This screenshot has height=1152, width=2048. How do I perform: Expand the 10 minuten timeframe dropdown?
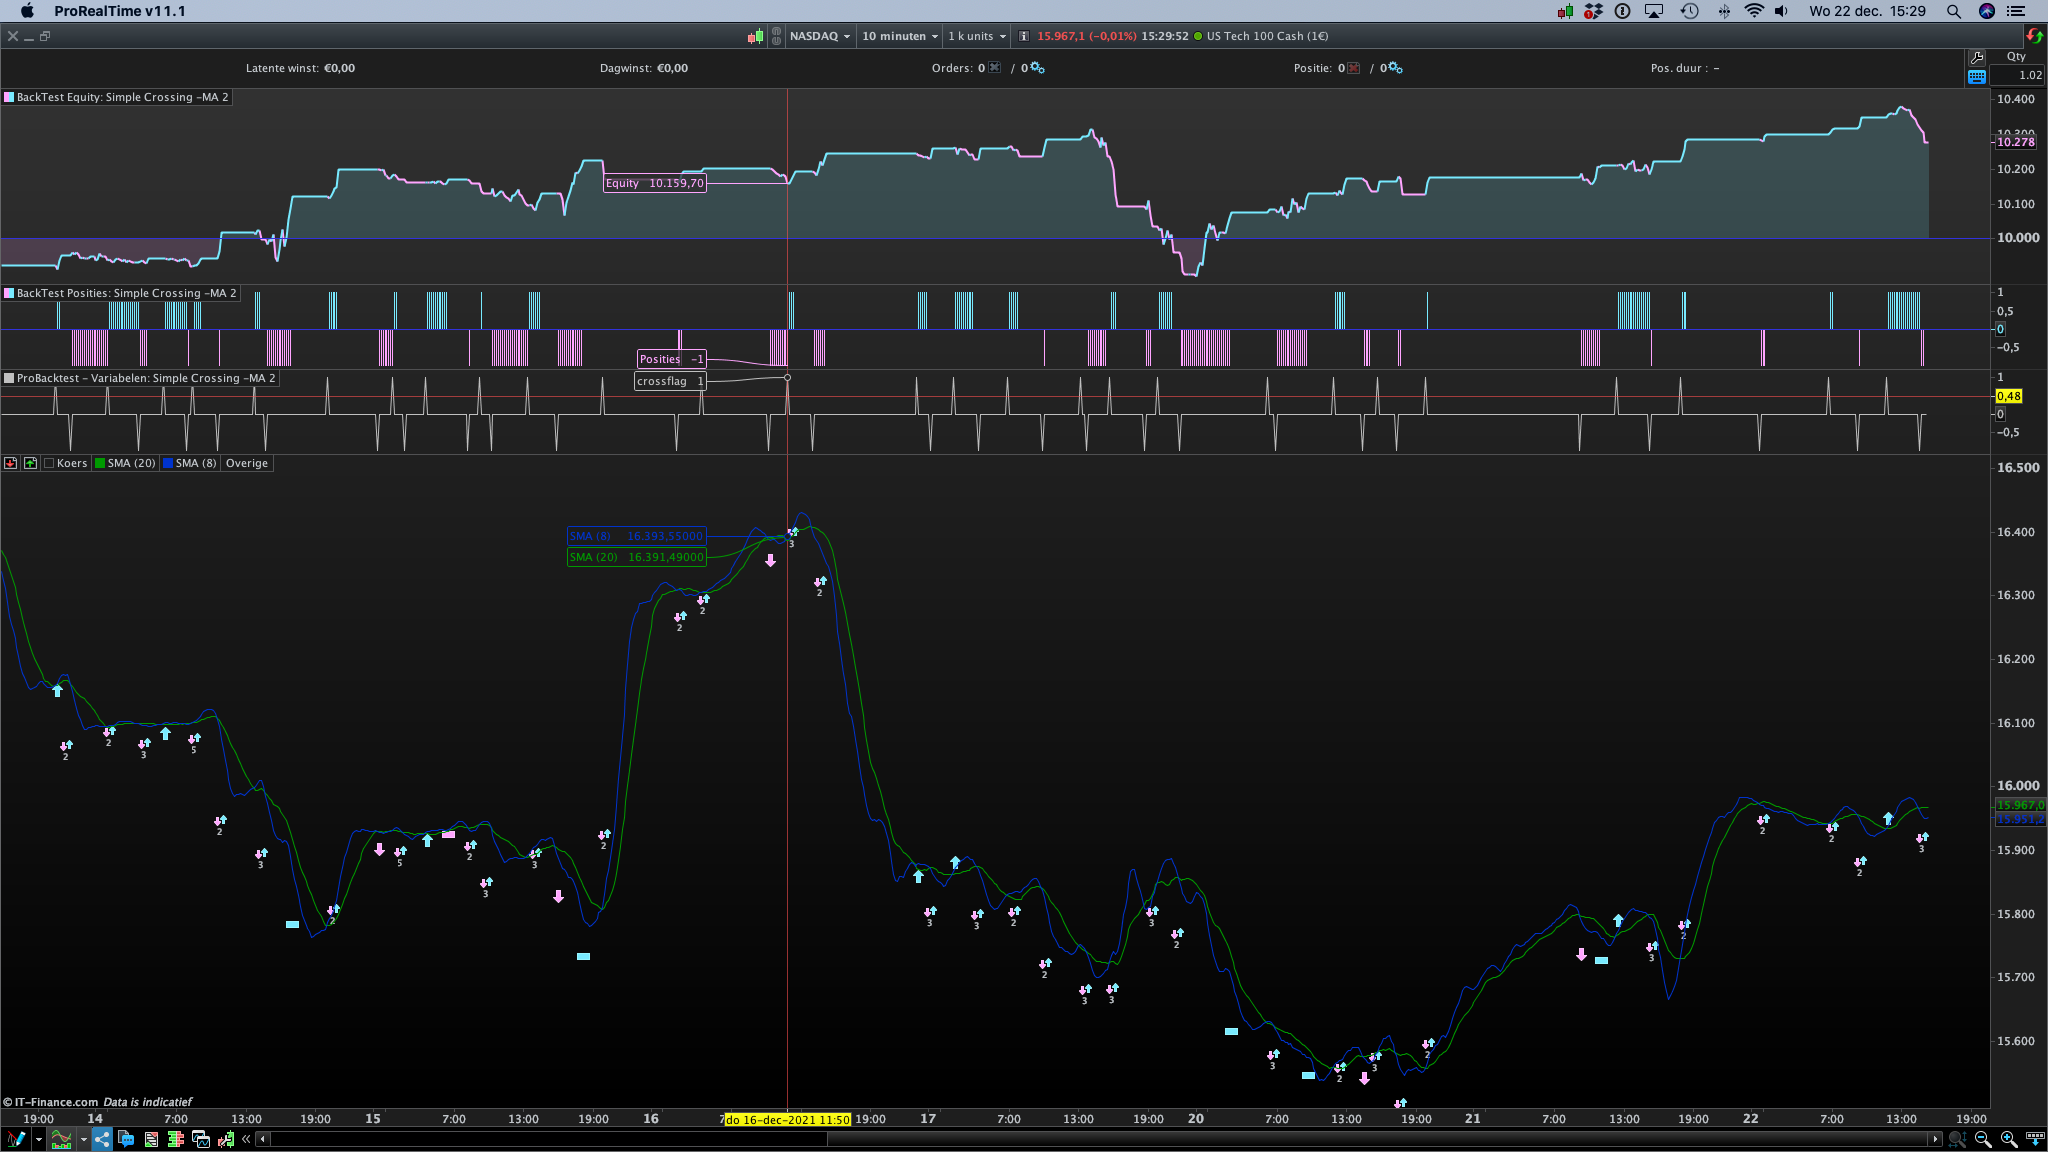[x=900, y=36]
